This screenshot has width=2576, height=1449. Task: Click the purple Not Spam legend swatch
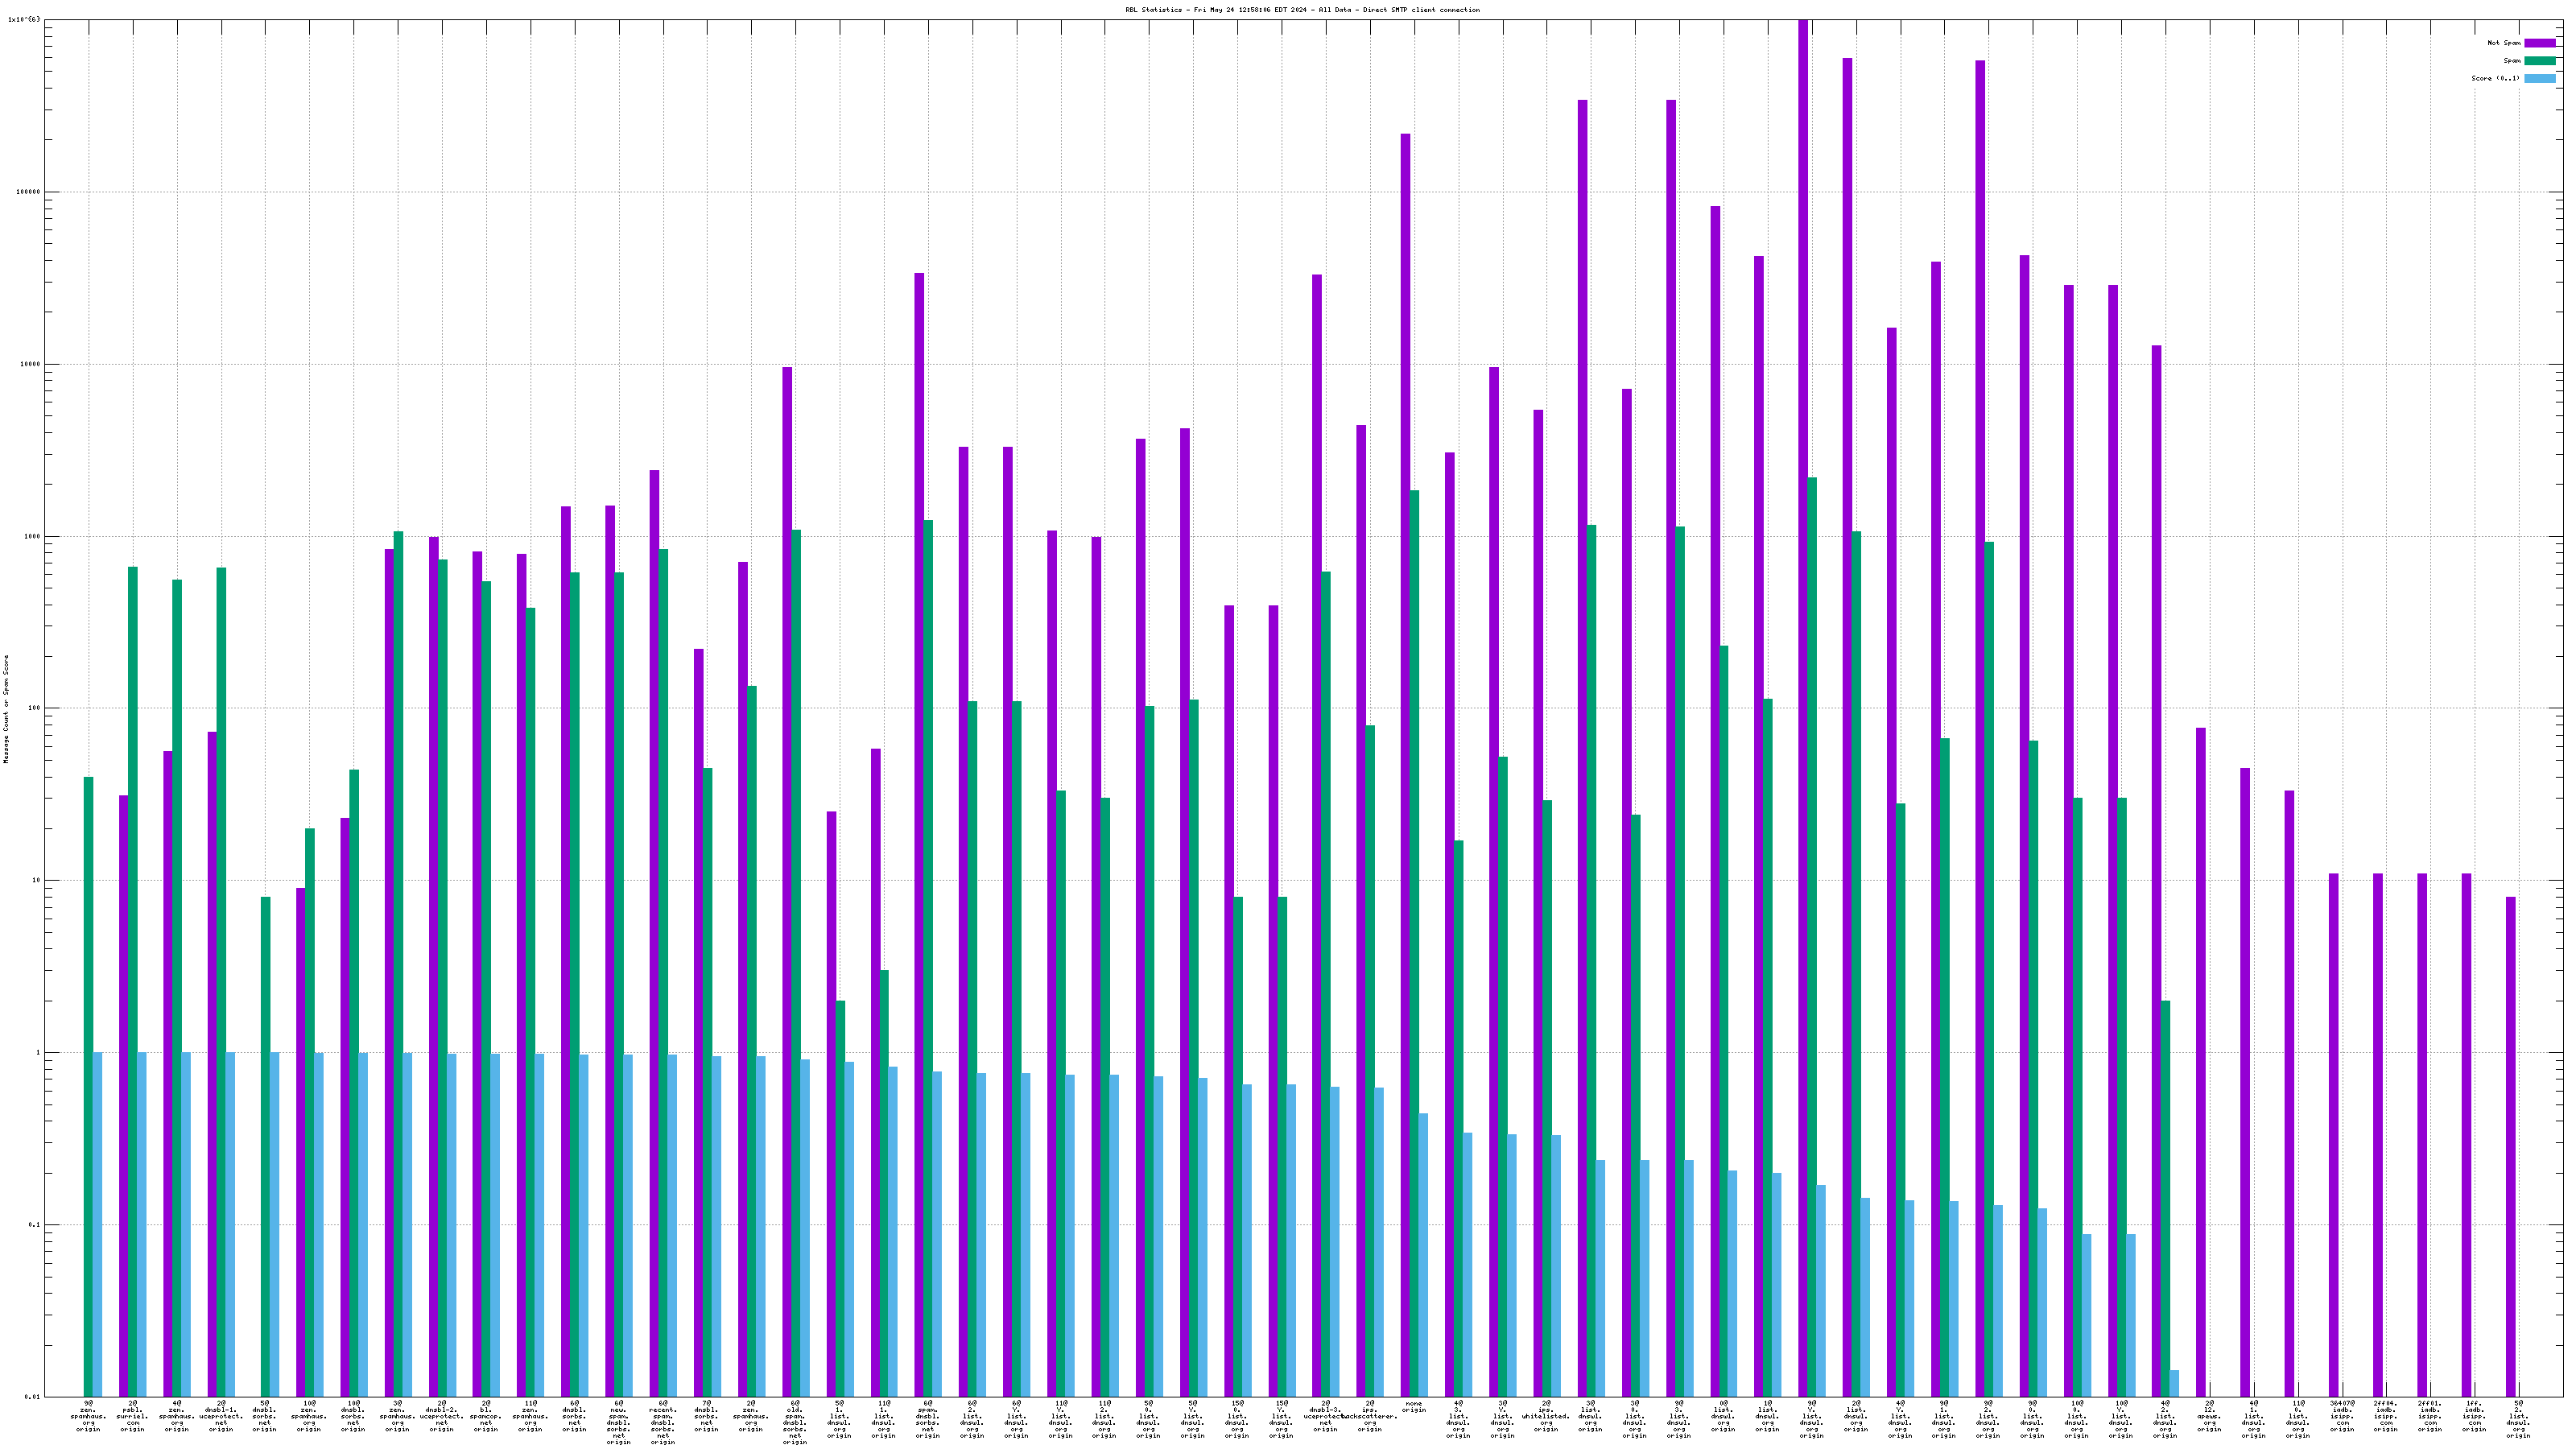[x=2539, y=43]
